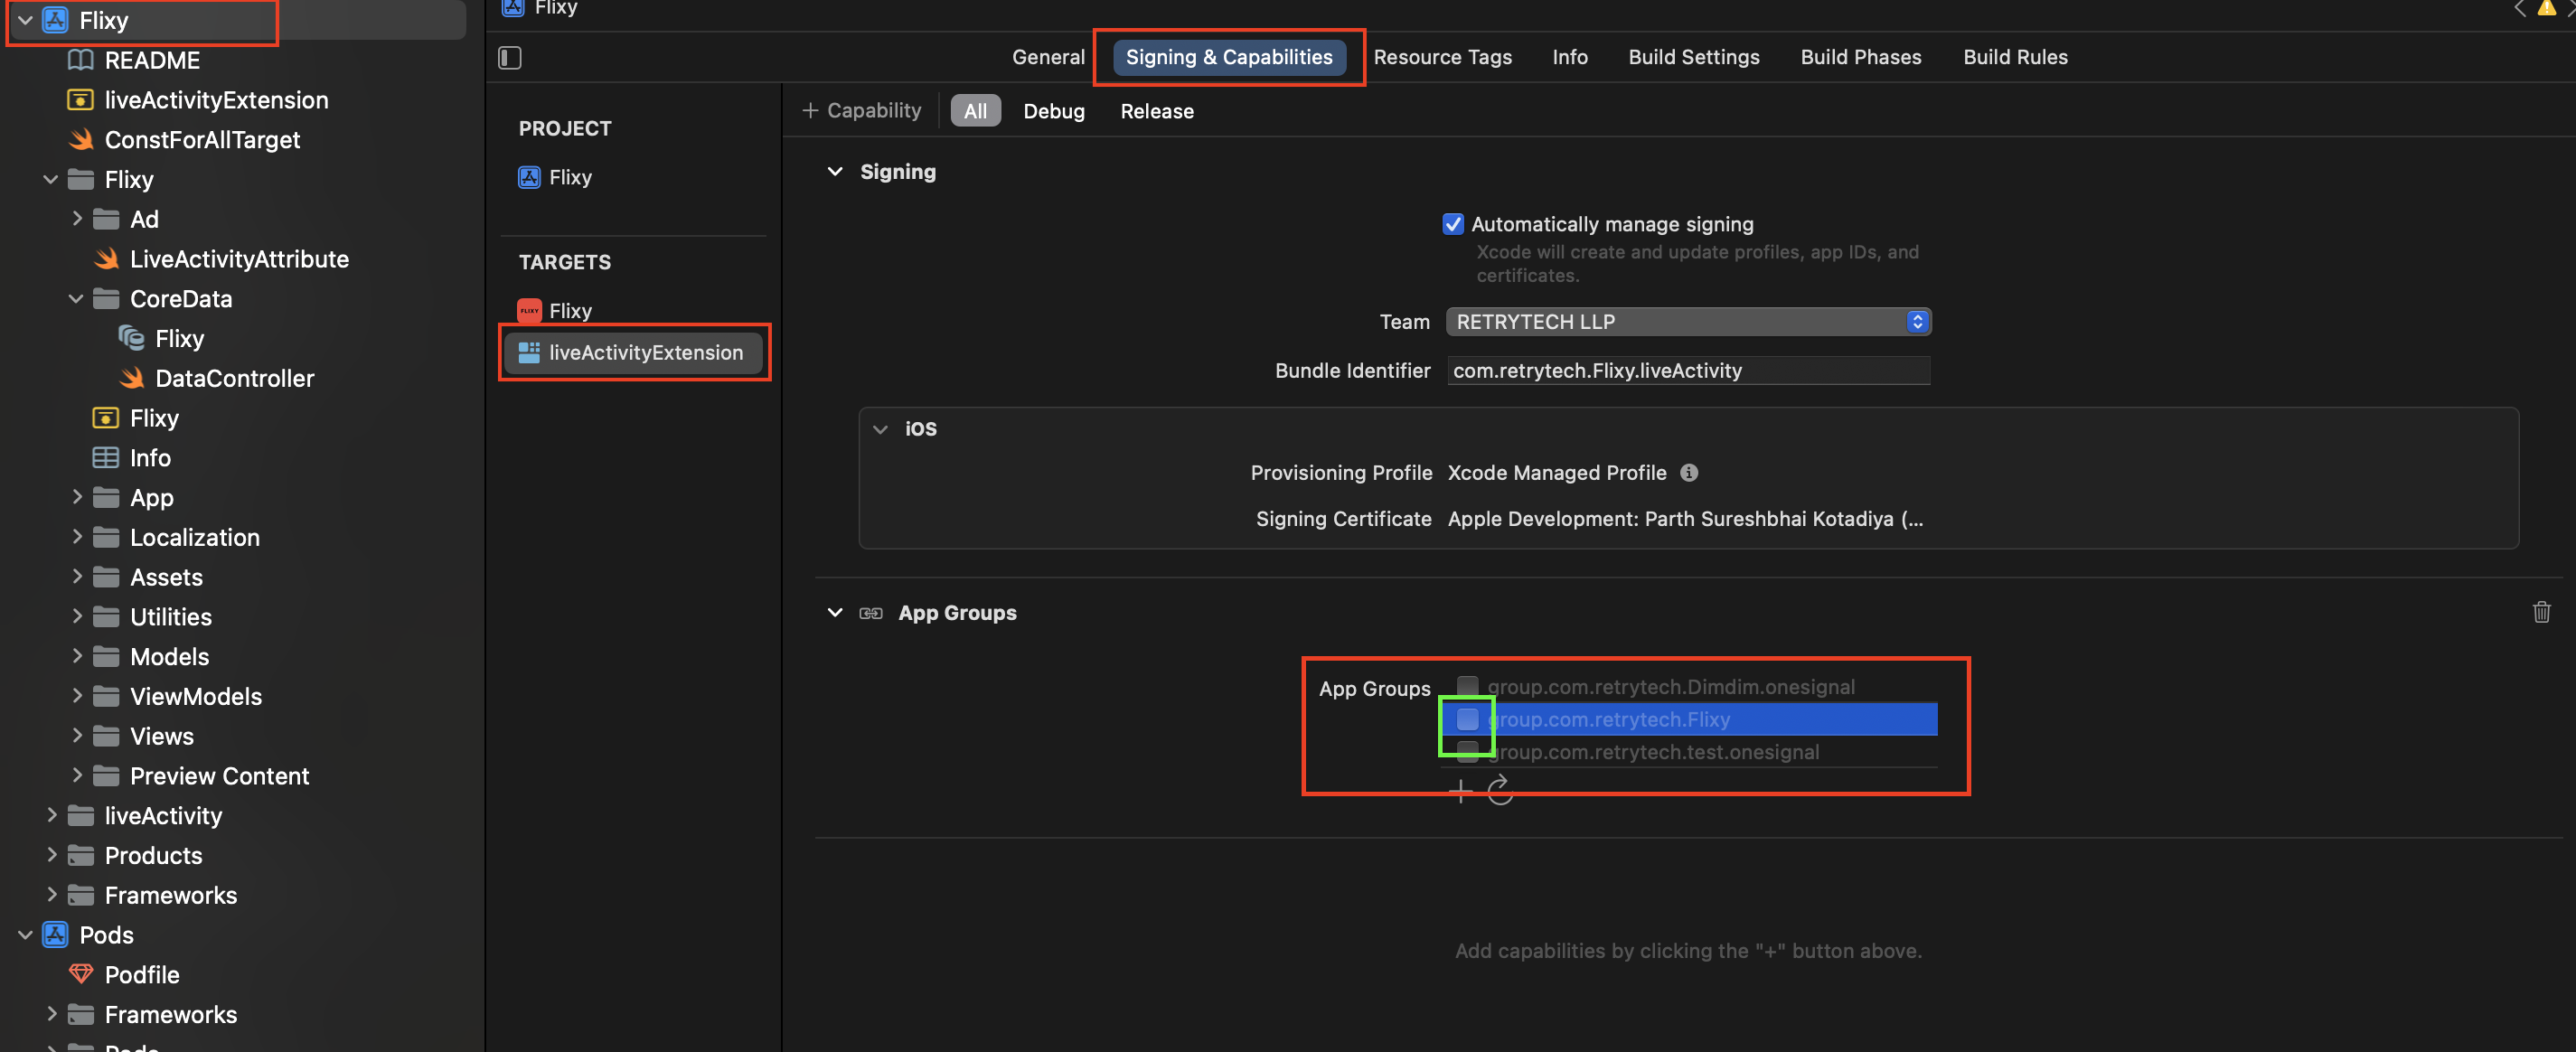Open Build Phases tab
This screenshot has width=2576, height=1052.
(1860, 57)
